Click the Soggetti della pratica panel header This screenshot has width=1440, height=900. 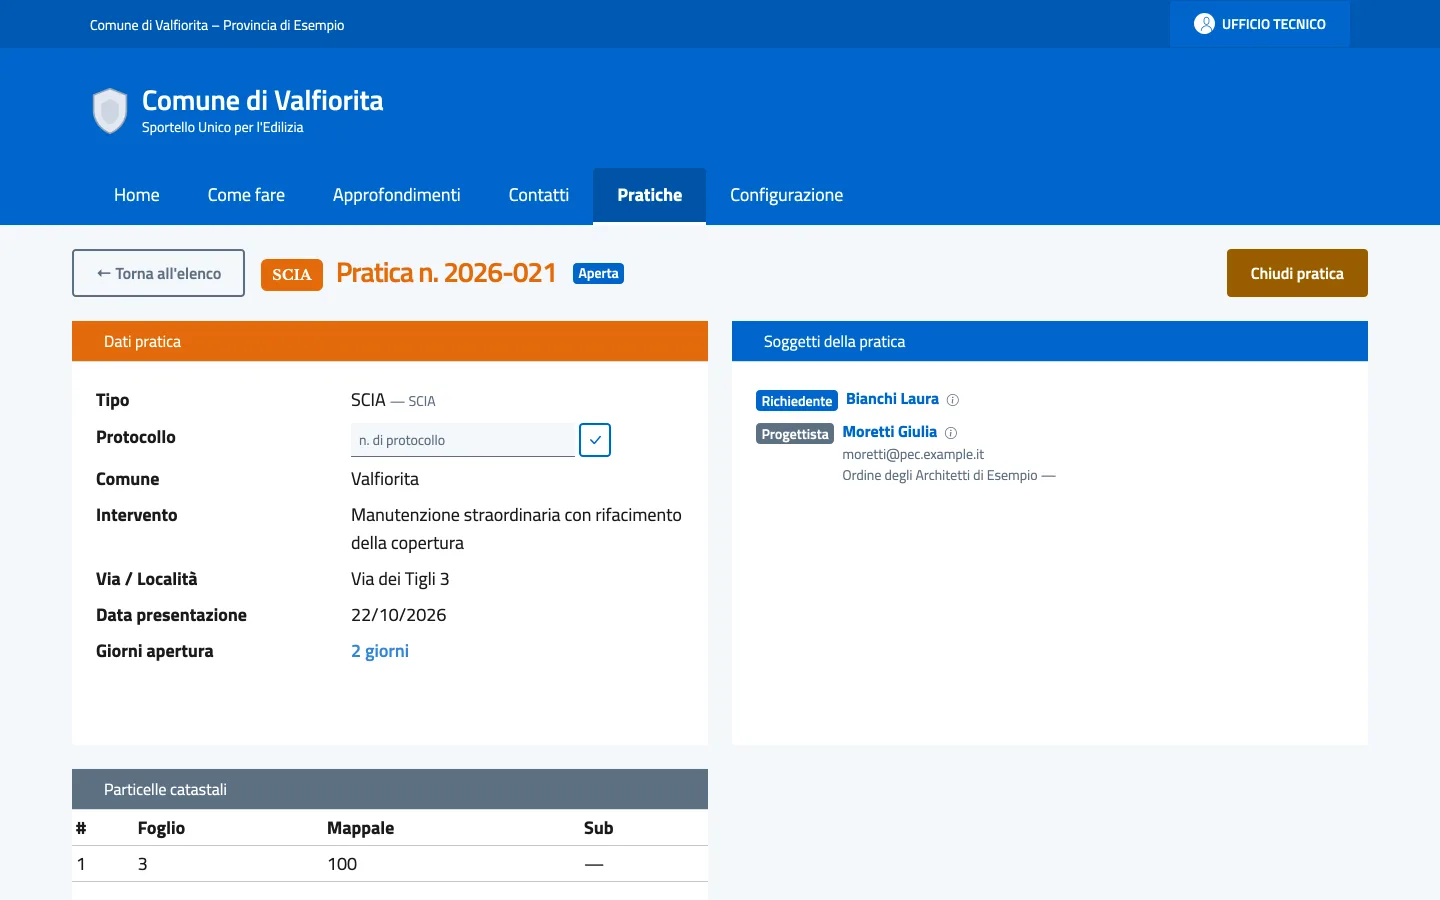1050,341
